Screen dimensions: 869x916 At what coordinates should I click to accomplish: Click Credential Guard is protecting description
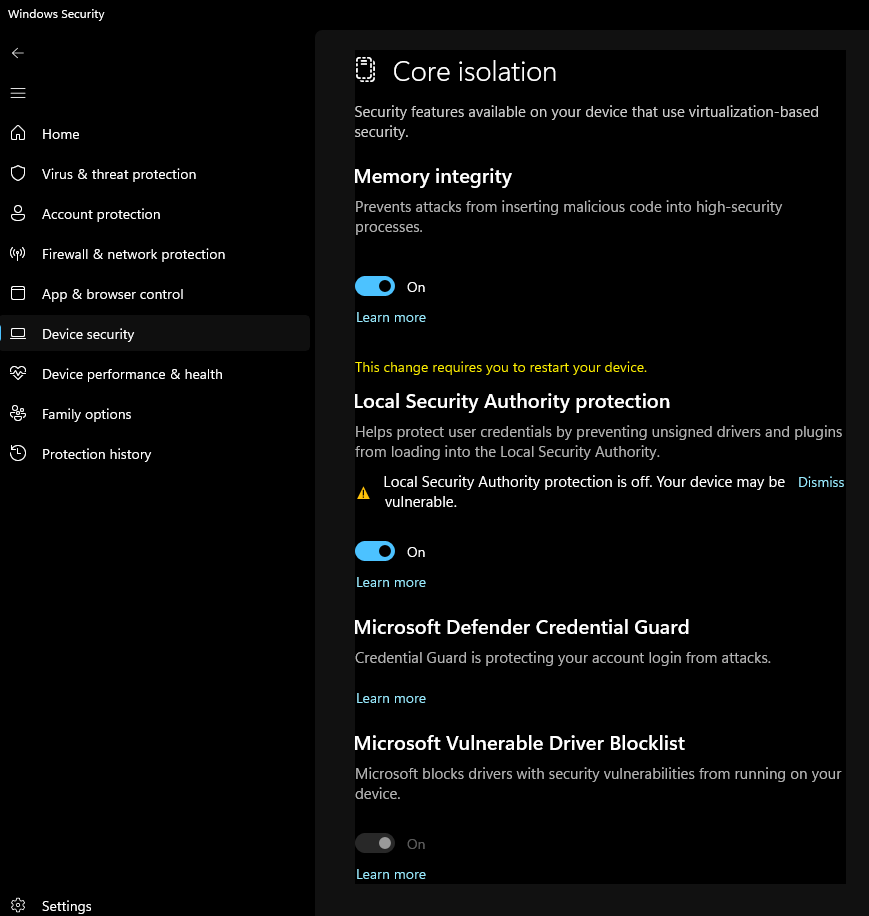click(563, 658)
